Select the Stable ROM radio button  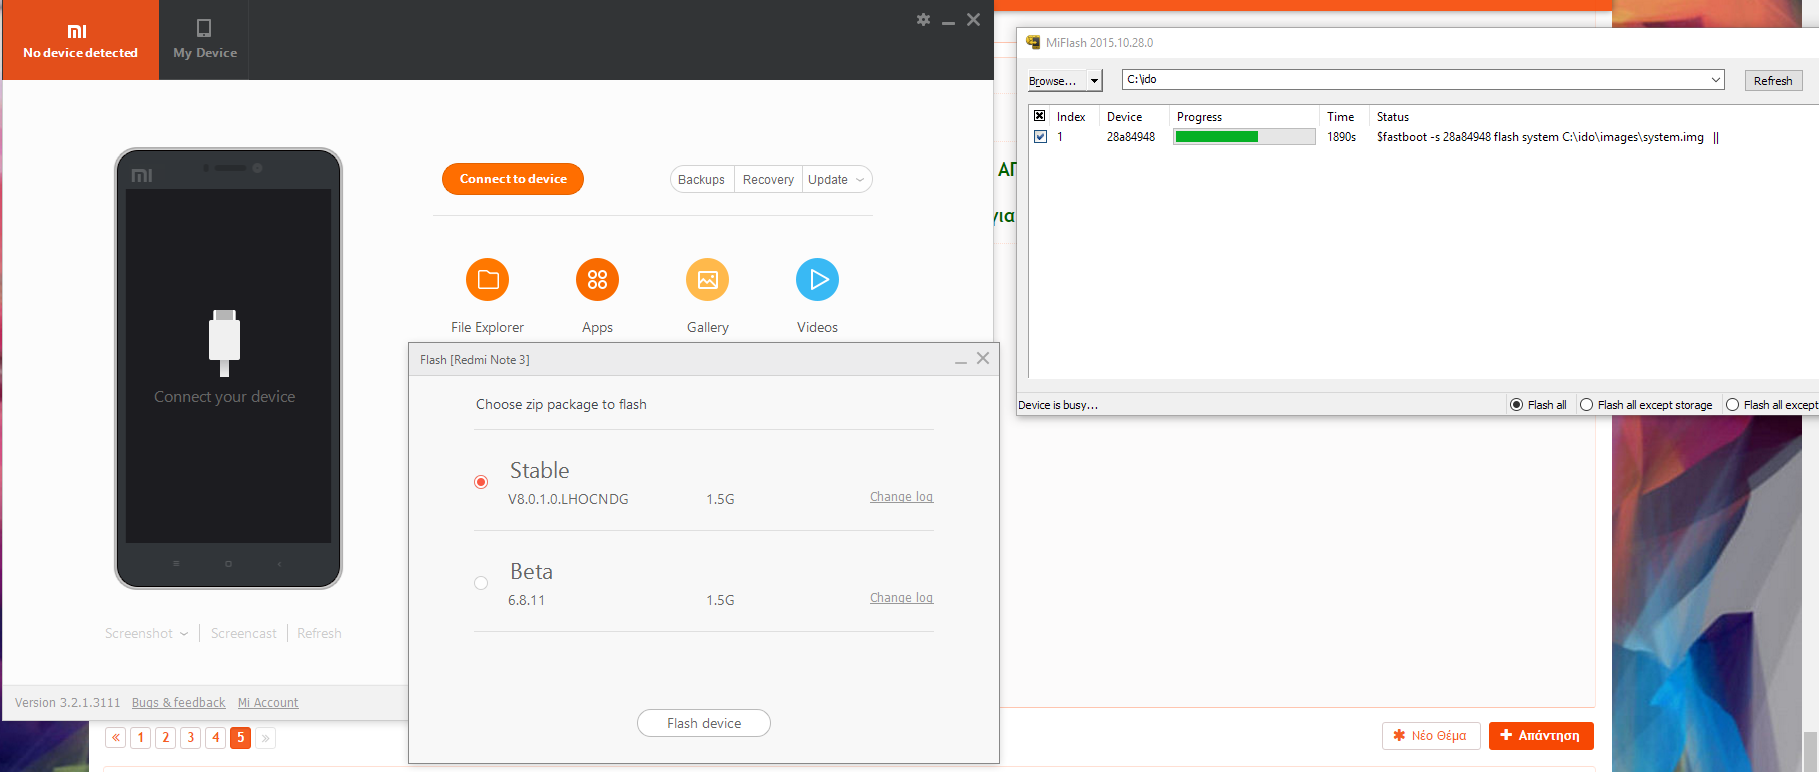(x=481, y=482)
